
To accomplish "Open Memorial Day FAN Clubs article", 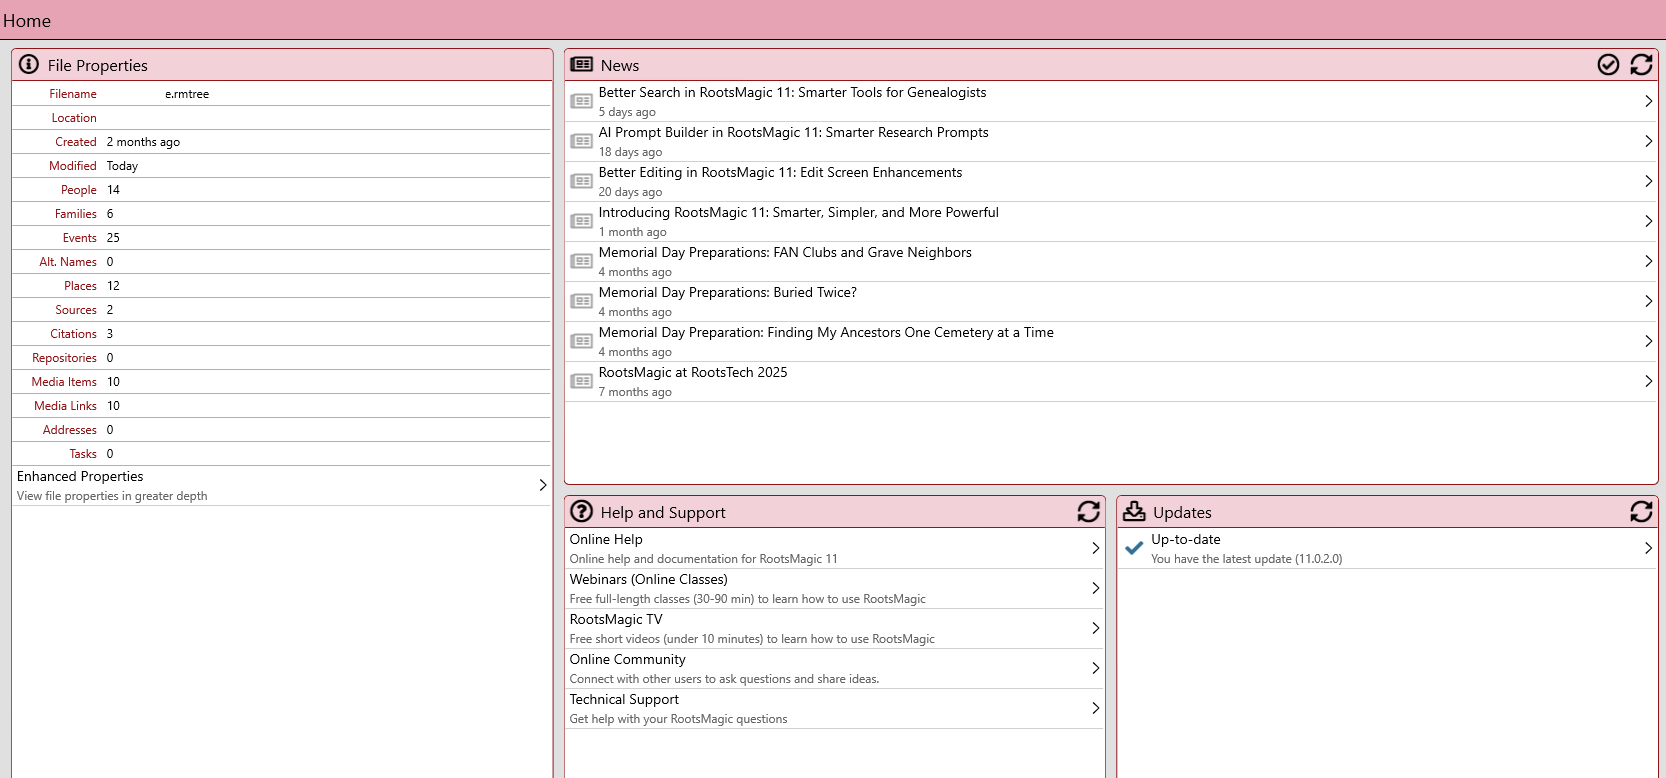I will coord(1111,261).
